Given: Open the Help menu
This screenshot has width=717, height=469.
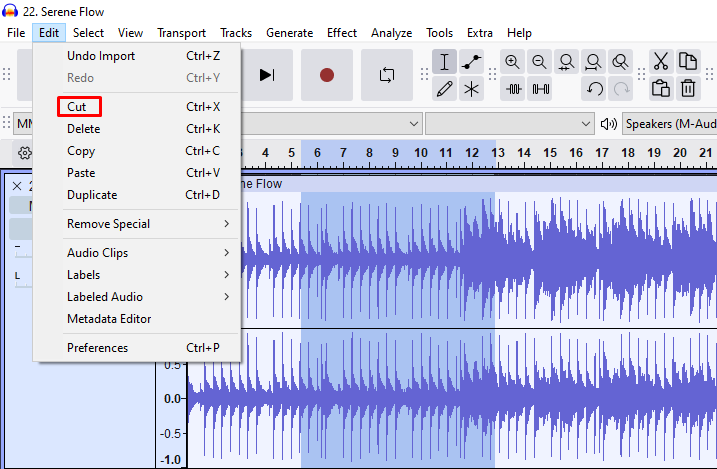Looking at the screenshot, I should pyautogui.click(x=519, y=33).
